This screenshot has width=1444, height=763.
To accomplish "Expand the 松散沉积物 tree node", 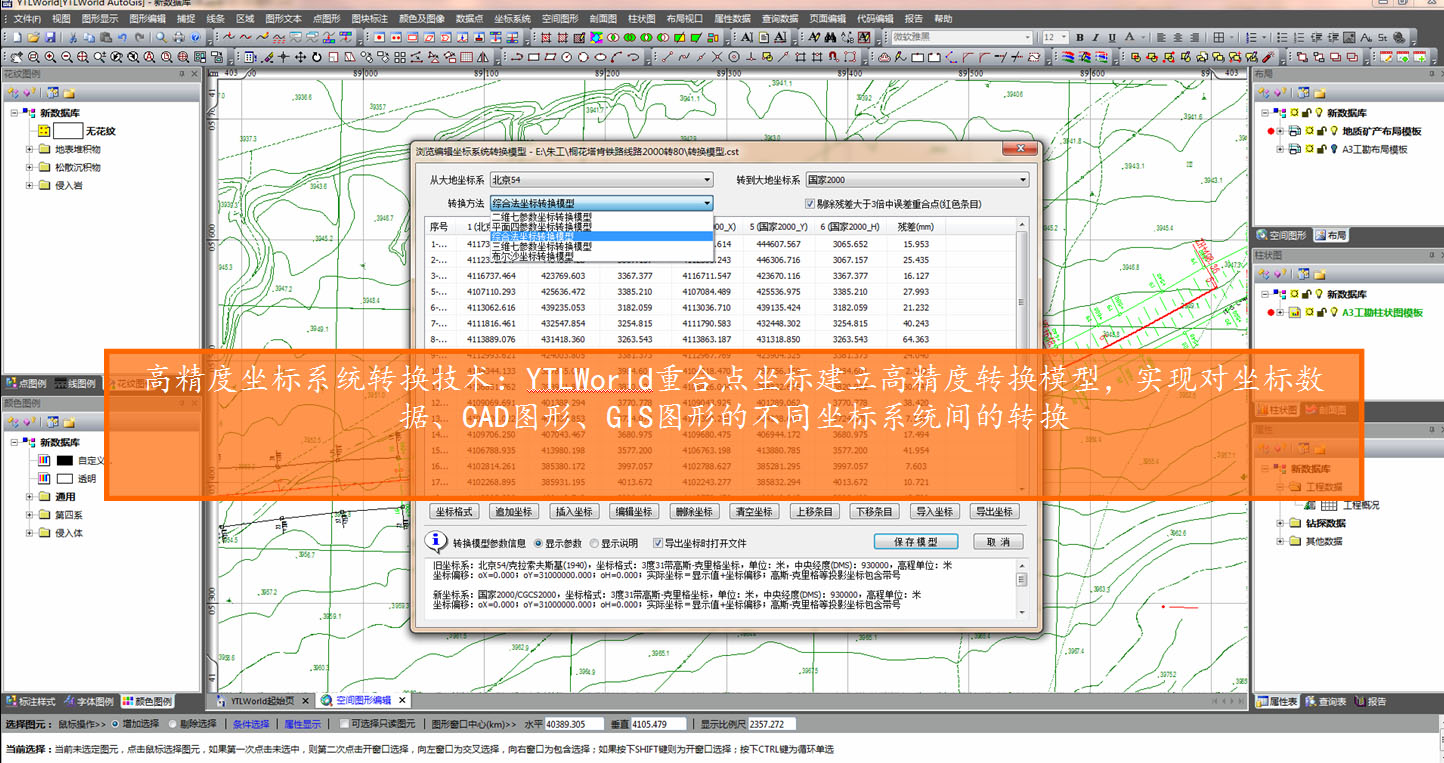I will coord(29,167).
